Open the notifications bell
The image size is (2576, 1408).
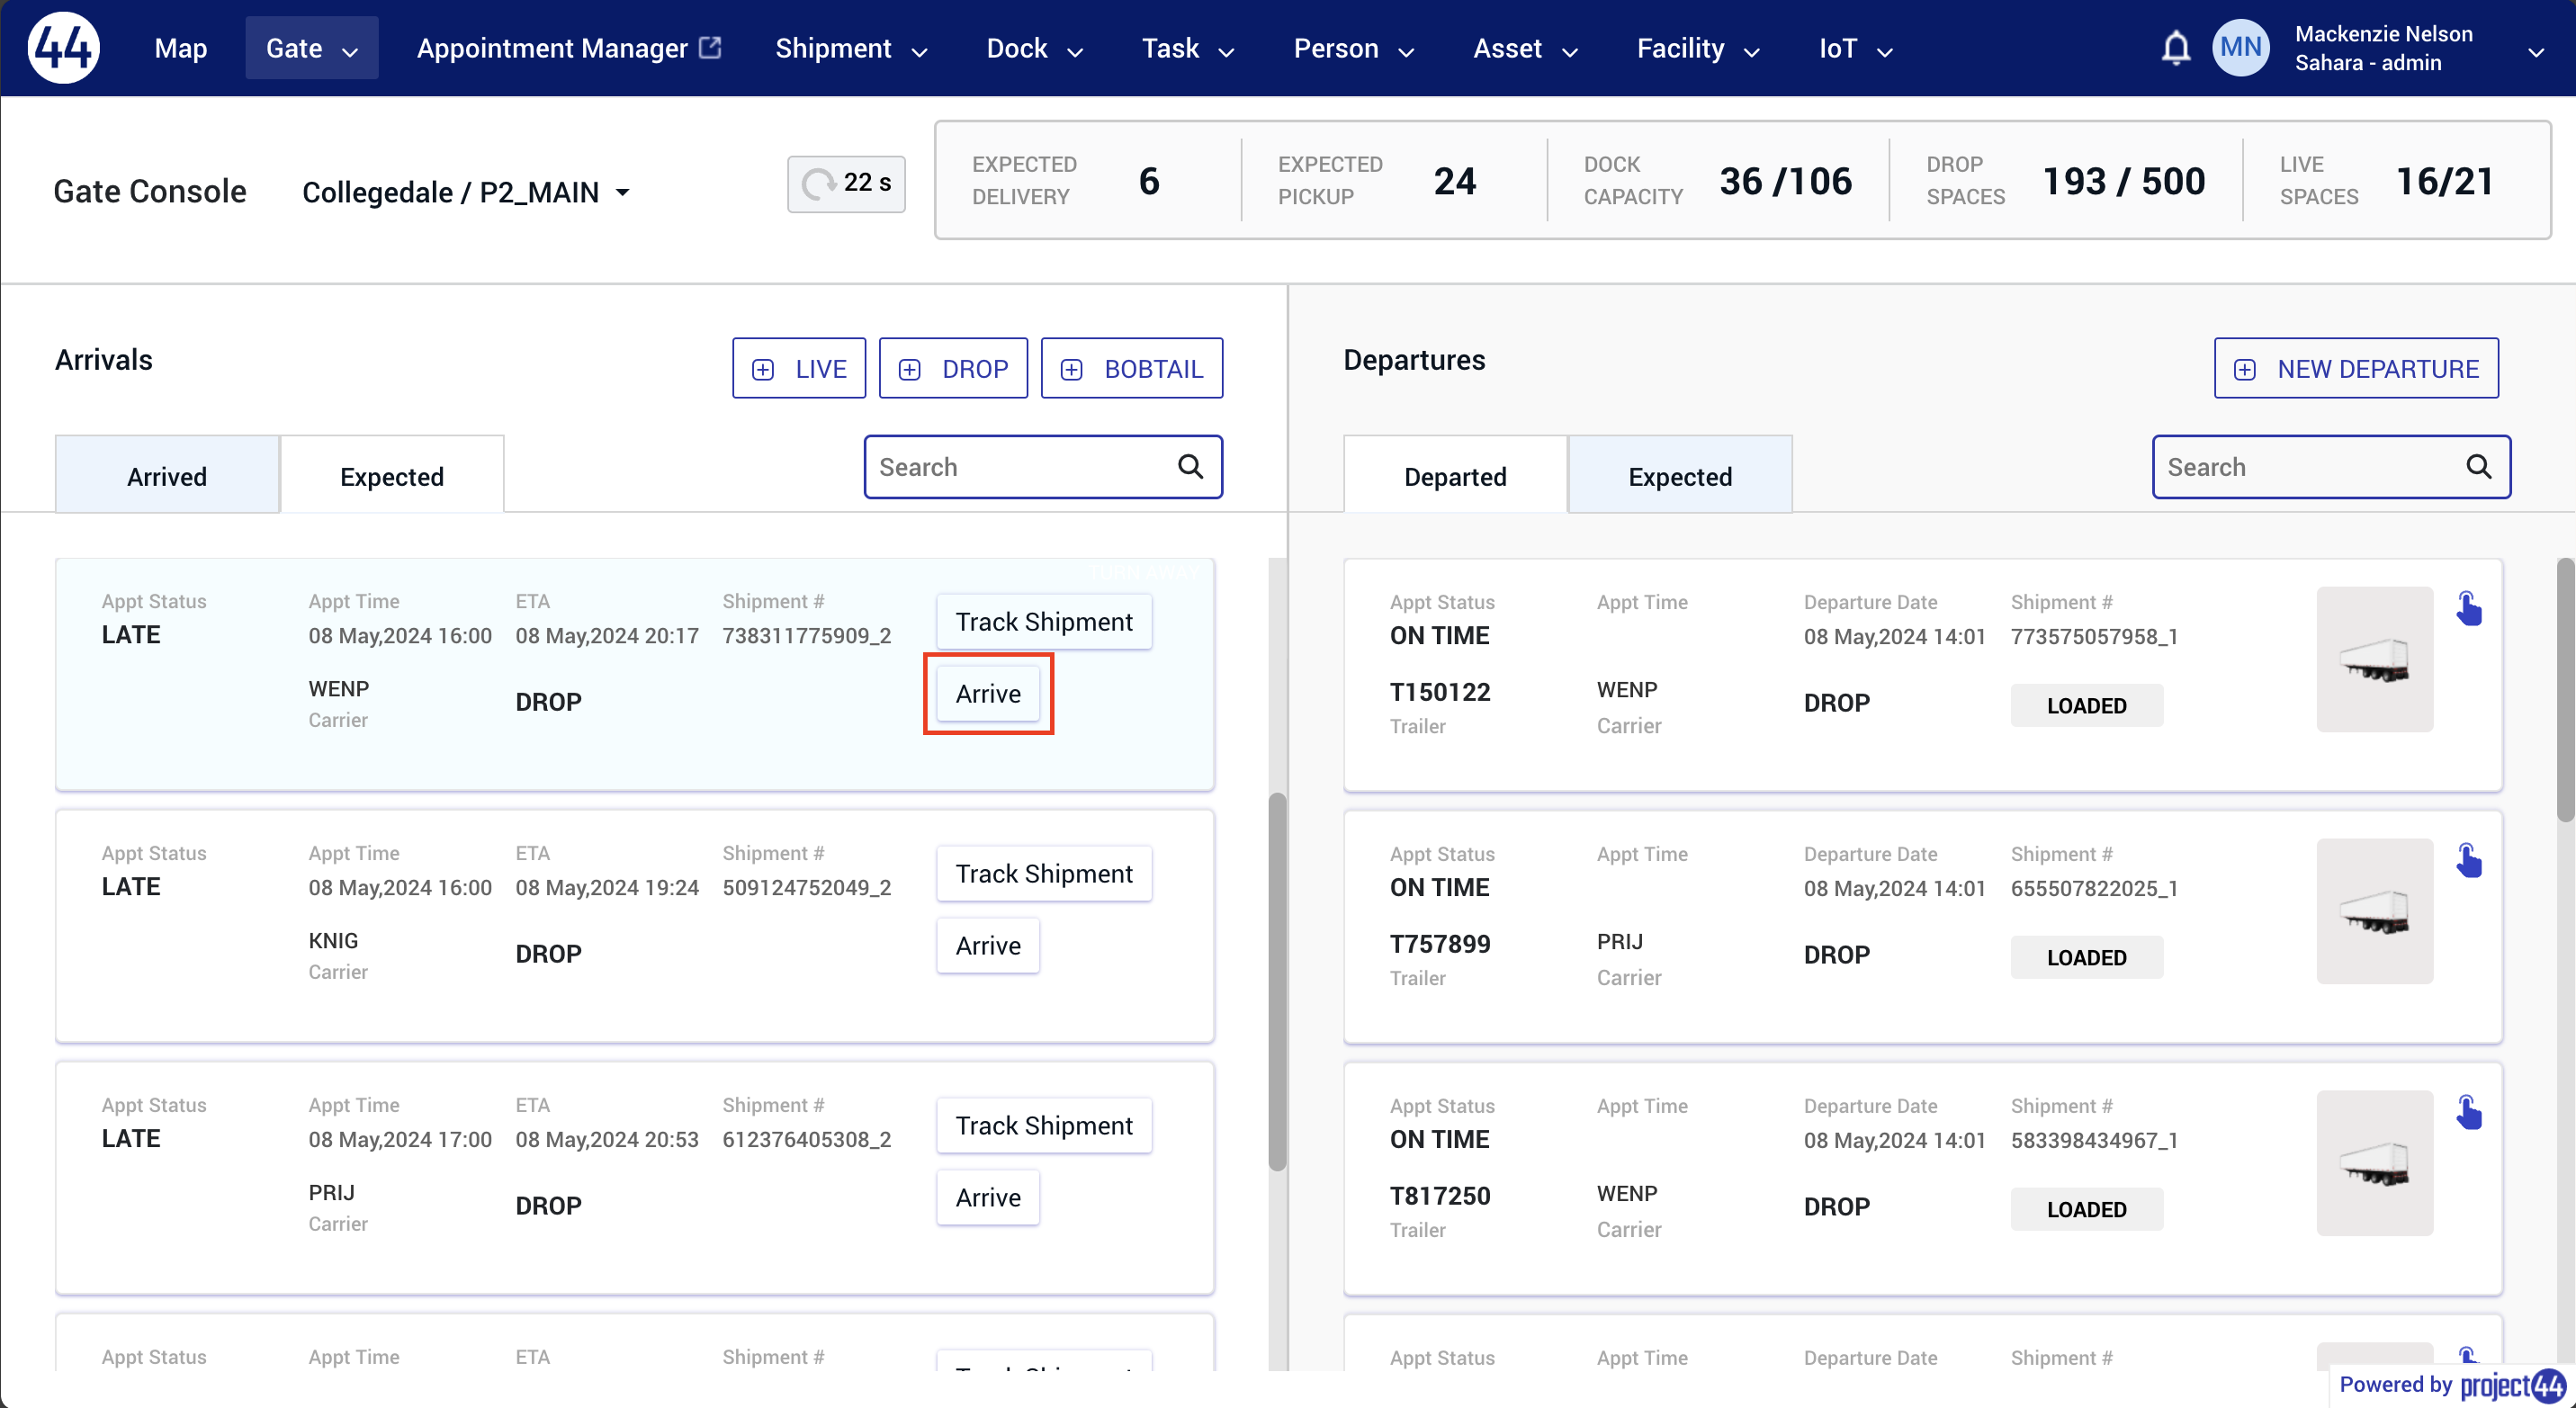click(x=2175, y=48)
